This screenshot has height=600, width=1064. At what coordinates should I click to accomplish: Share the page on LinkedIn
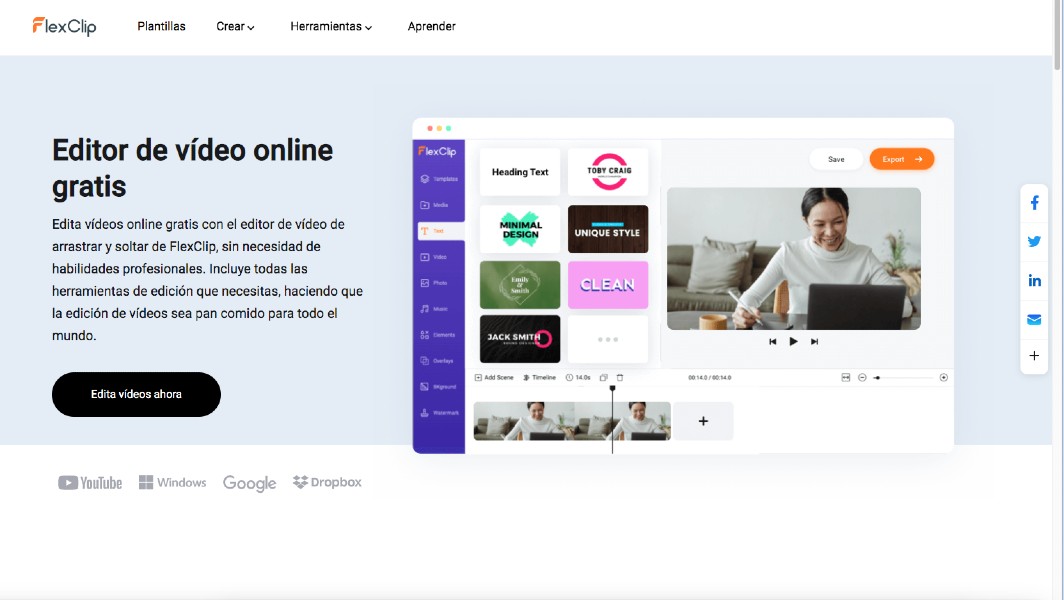click(x=1034, y=280)
